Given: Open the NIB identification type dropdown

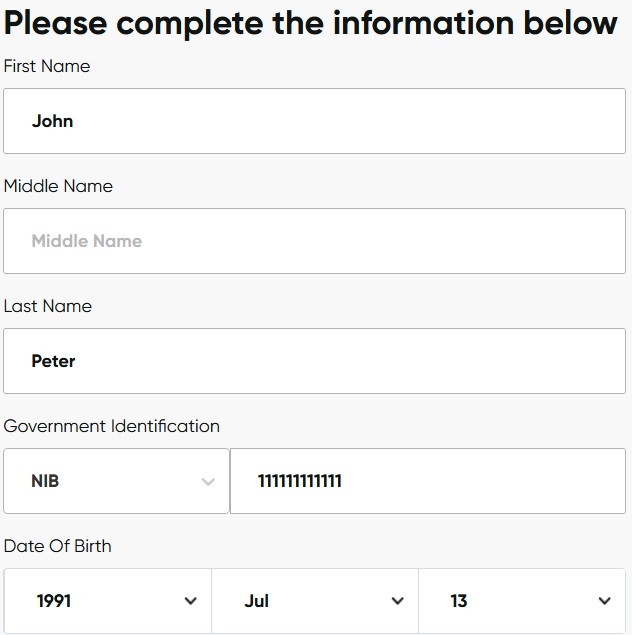Looking at the screenshot, I should (116, 481).
